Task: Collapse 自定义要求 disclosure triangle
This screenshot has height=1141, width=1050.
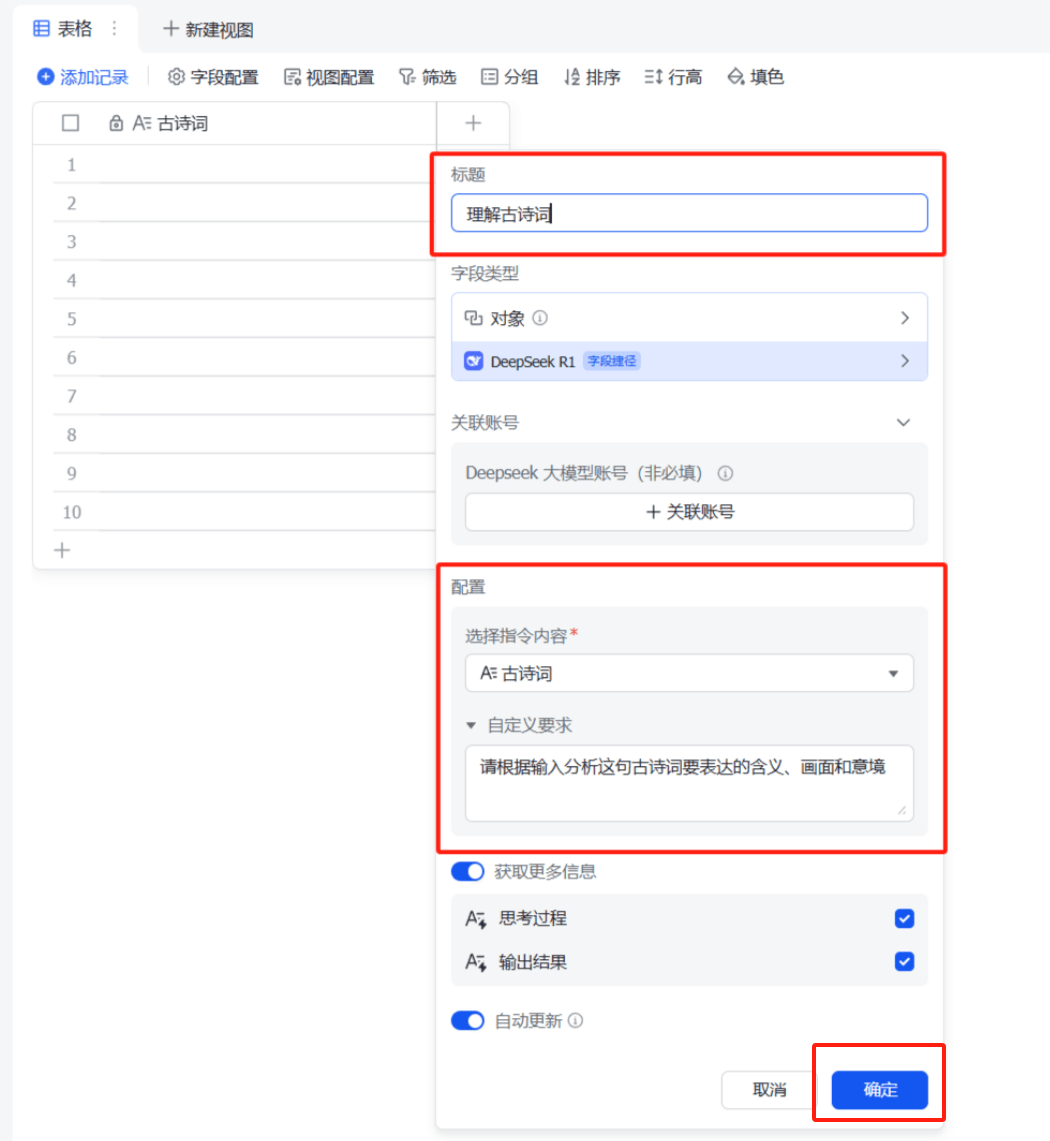Action: (471, 725)
